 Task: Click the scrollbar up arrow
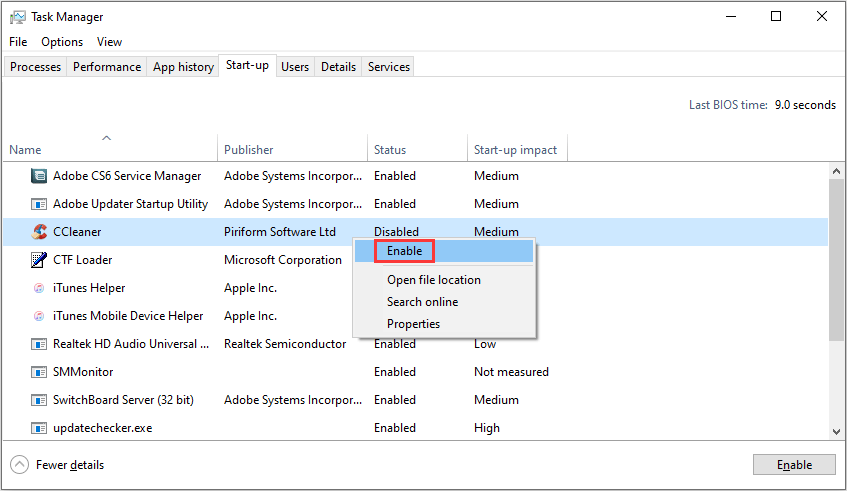pyautogui.click(x=837, y=171)
